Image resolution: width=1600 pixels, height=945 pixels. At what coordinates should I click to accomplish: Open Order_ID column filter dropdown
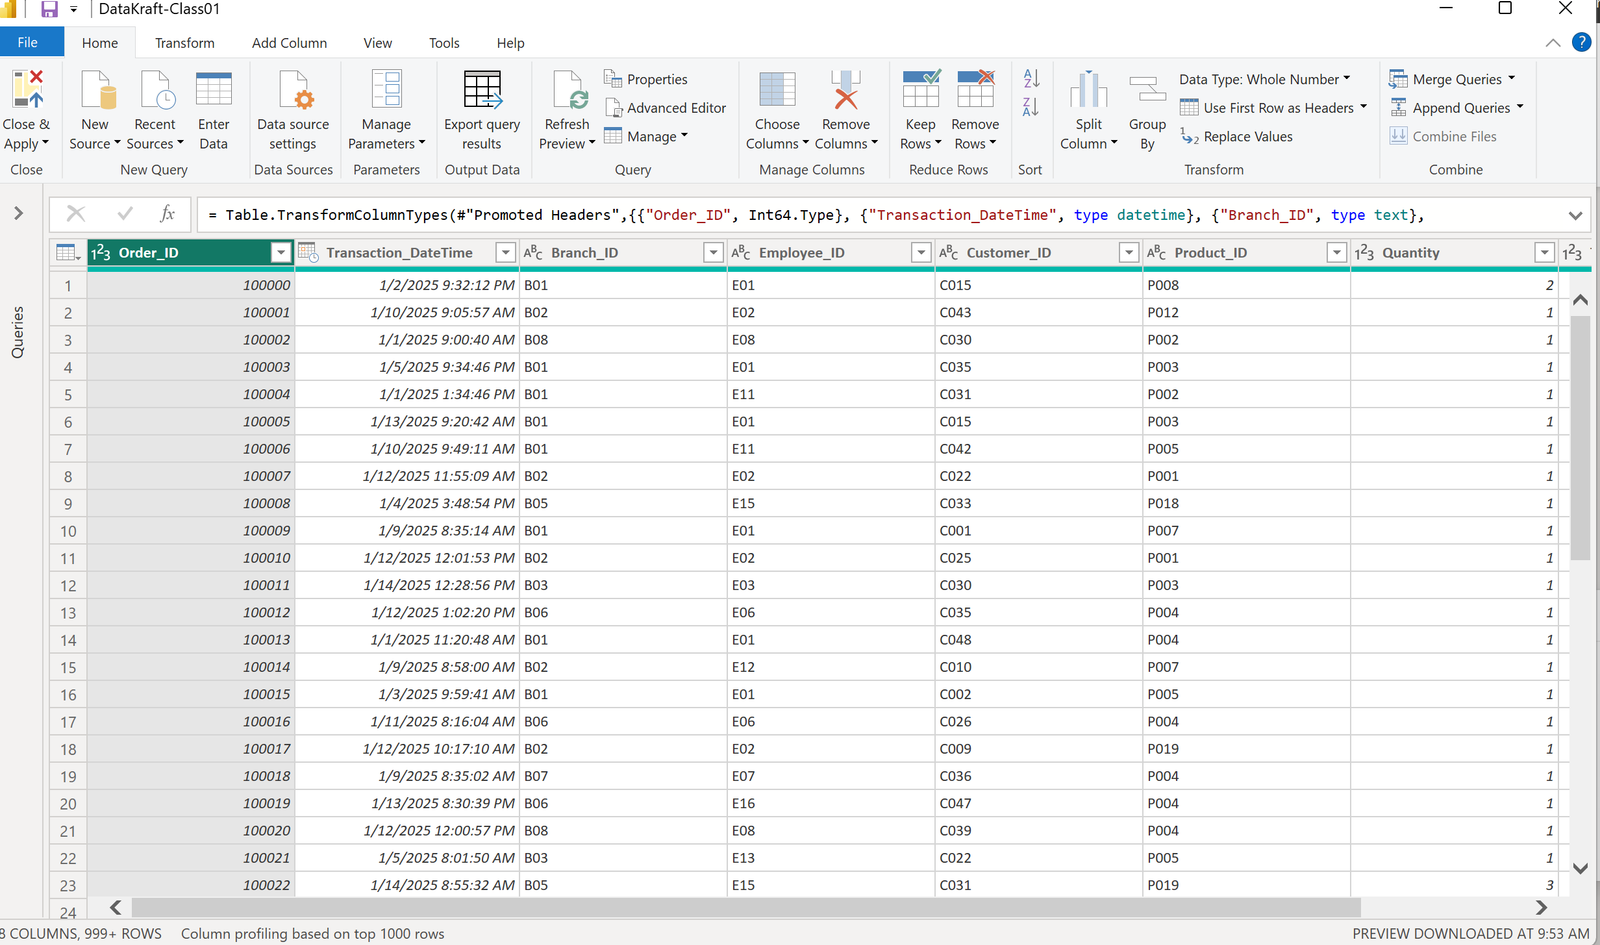281,253
